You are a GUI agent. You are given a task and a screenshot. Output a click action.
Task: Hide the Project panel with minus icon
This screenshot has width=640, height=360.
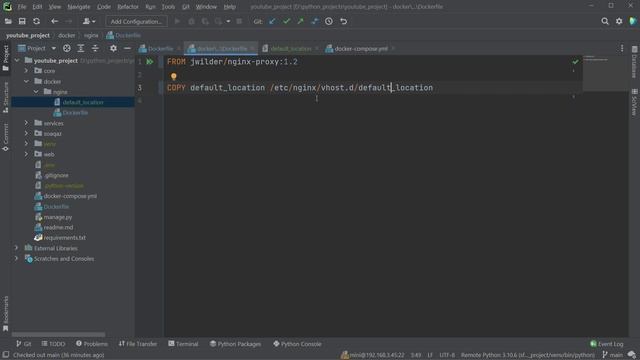[127, 49]
